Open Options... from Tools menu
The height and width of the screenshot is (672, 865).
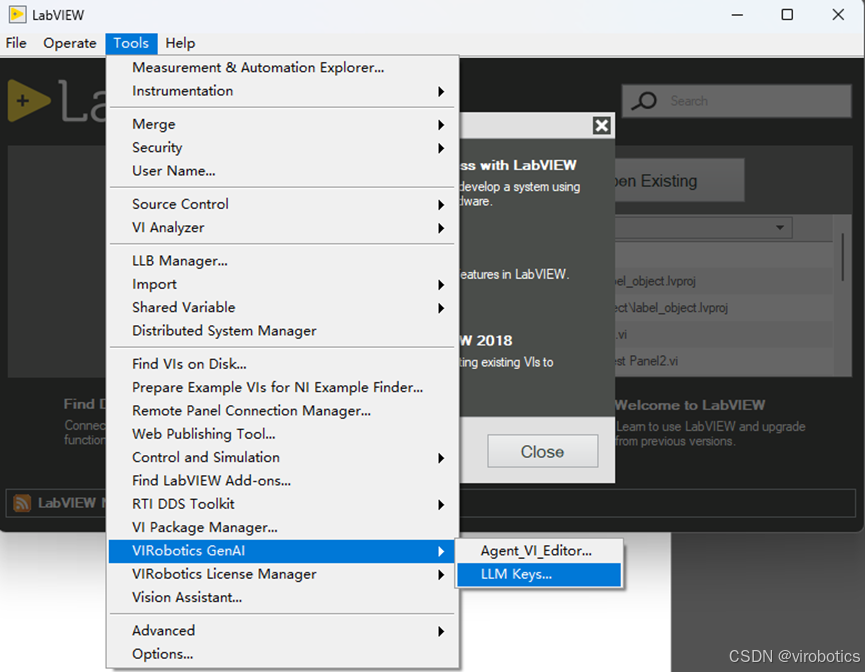[282, 654]
